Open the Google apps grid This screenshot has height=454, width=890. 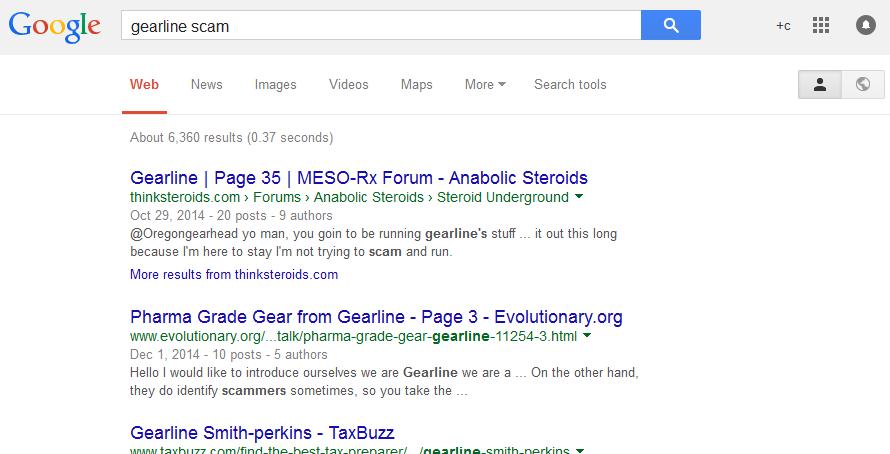click(x=821, y=26)
